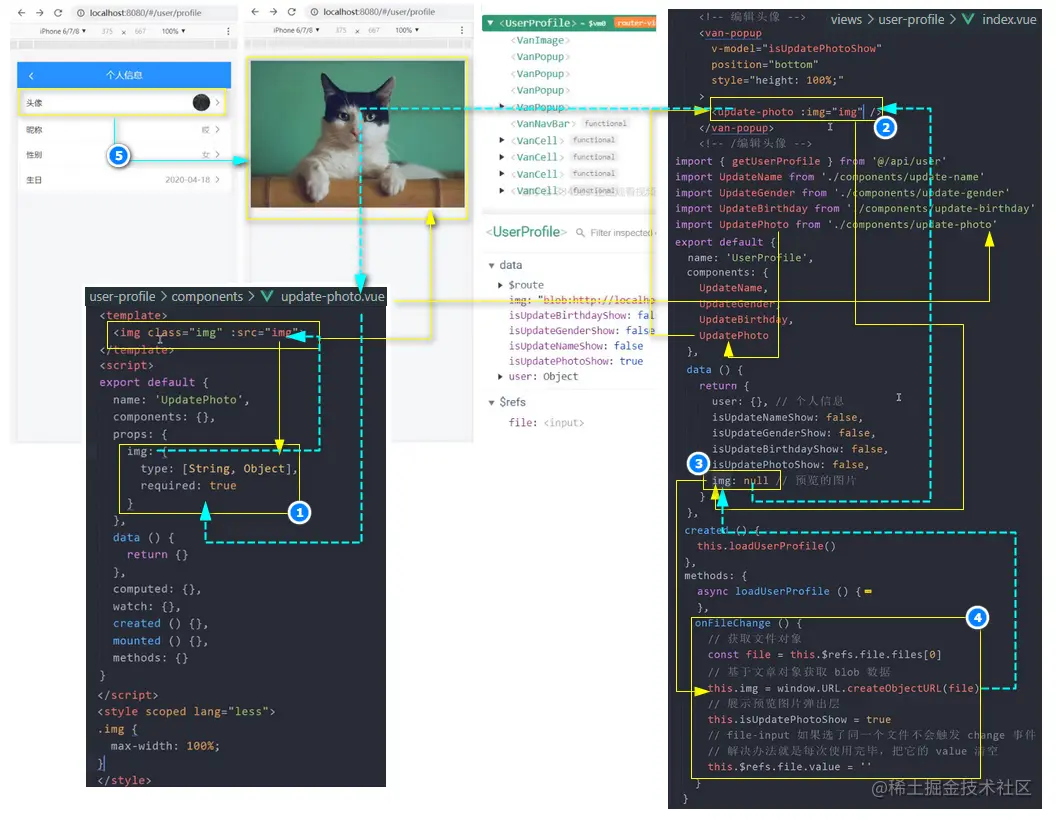Select the VanNavBar component node

543,124
